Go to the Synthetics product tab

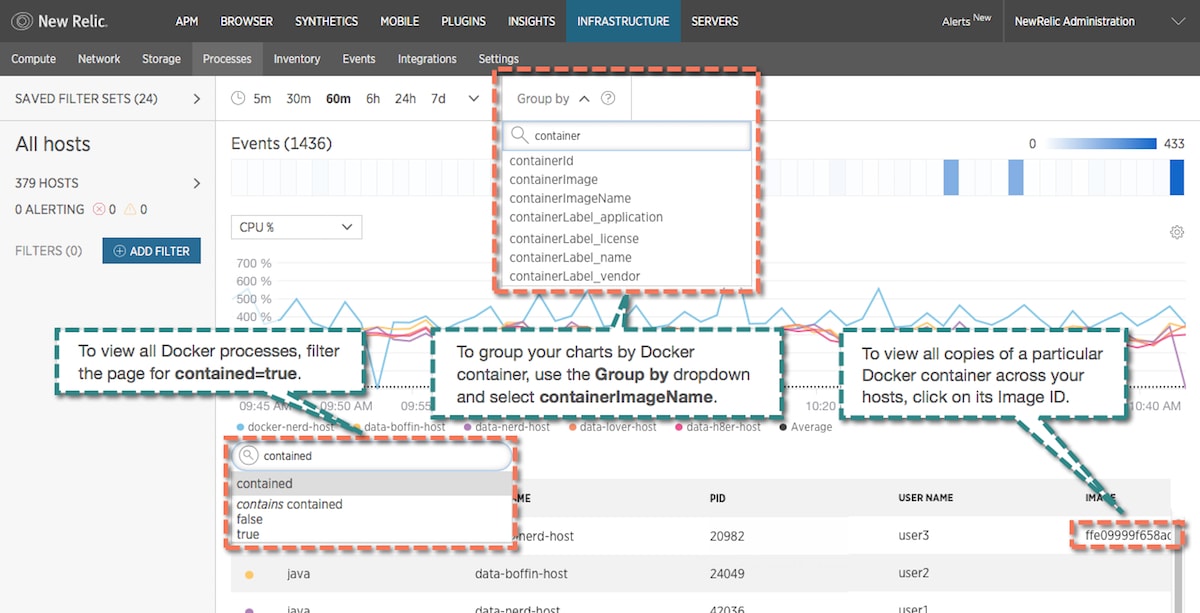point(326,21)
